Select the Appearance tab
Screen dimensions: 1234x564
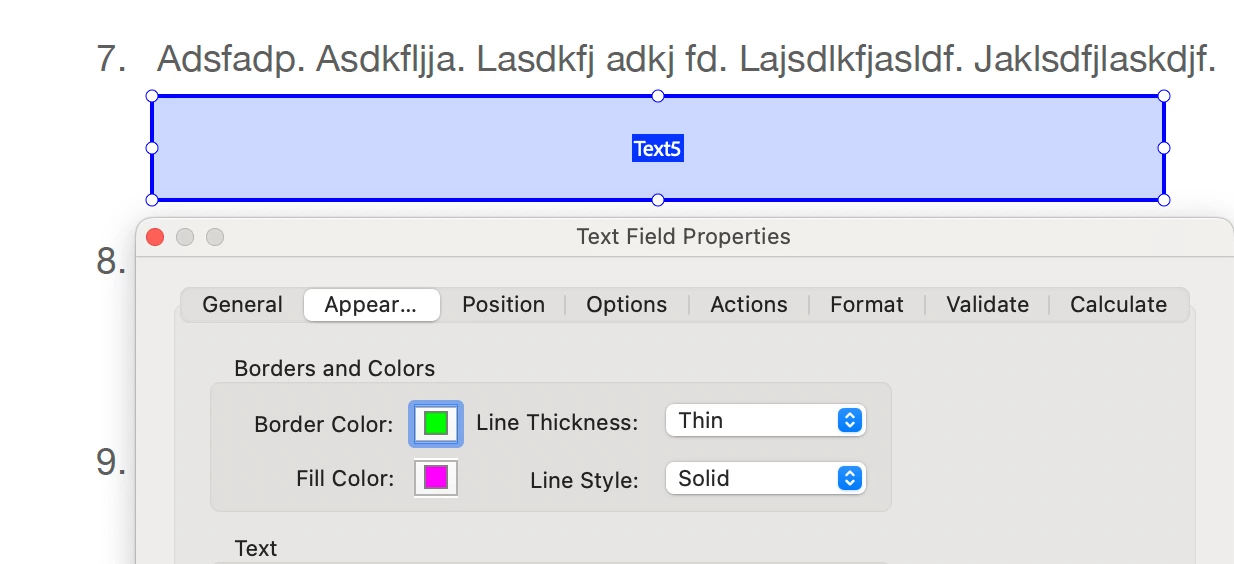pos(371,305)
